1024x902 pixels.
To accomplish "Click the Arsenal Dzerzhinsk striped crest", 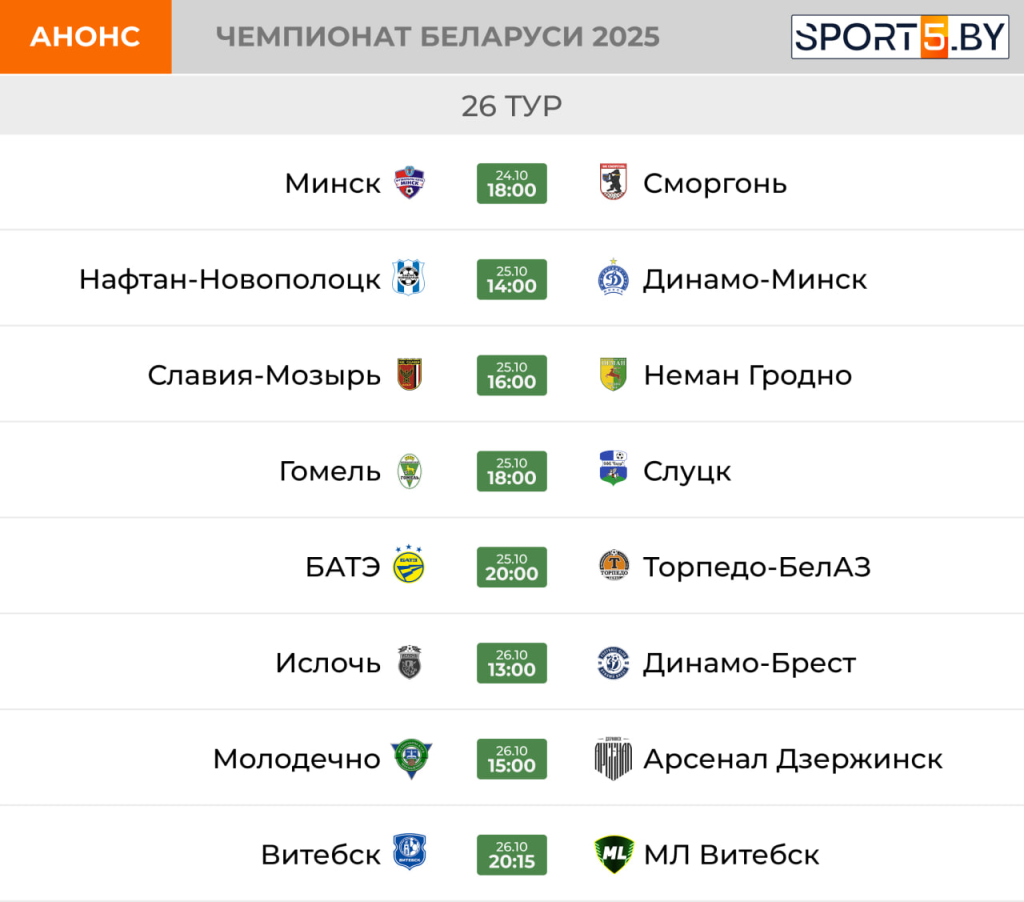I will (613, 759).
